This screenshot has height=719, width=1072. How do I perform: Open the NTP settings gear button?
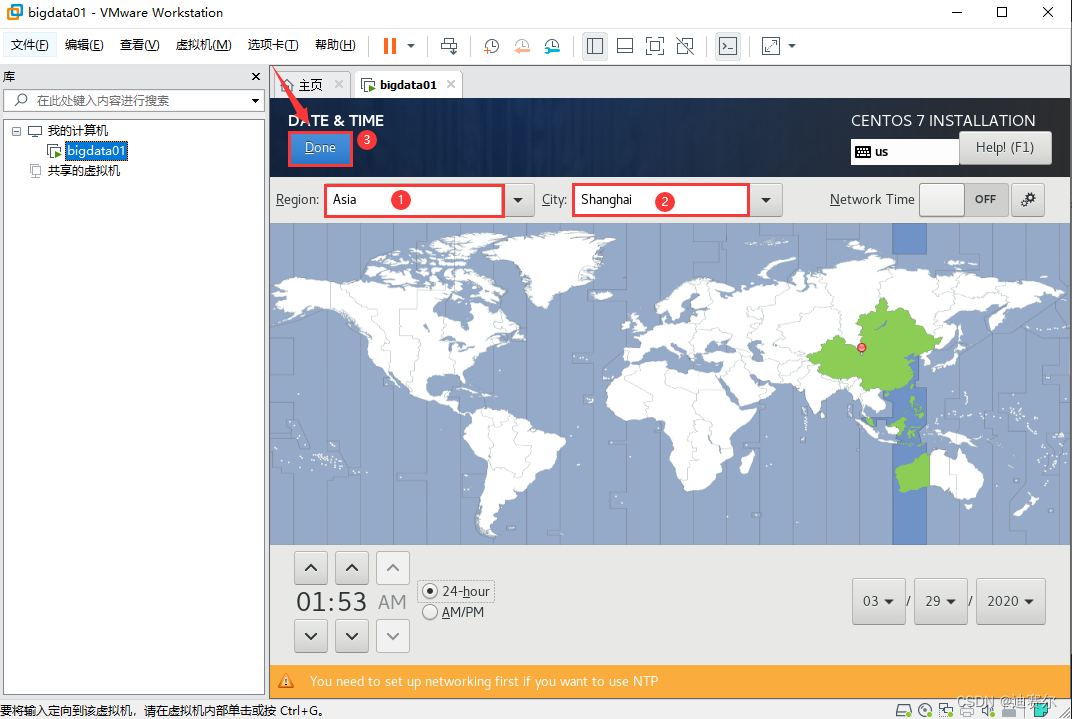[x=1028, y=200]
